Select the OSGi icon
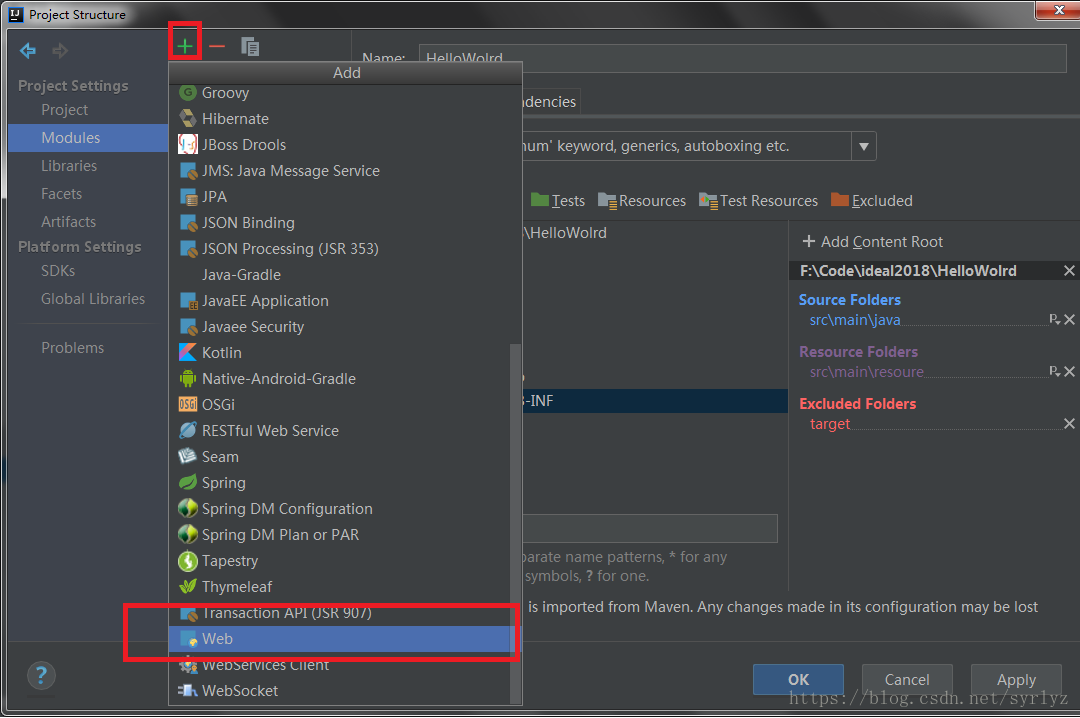The image size is (1080, 718). (x=187, y=404)
